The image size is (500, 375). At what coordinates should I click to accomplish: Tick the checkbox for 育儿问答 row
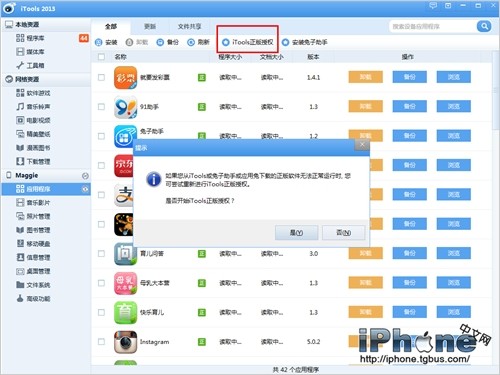101,254
